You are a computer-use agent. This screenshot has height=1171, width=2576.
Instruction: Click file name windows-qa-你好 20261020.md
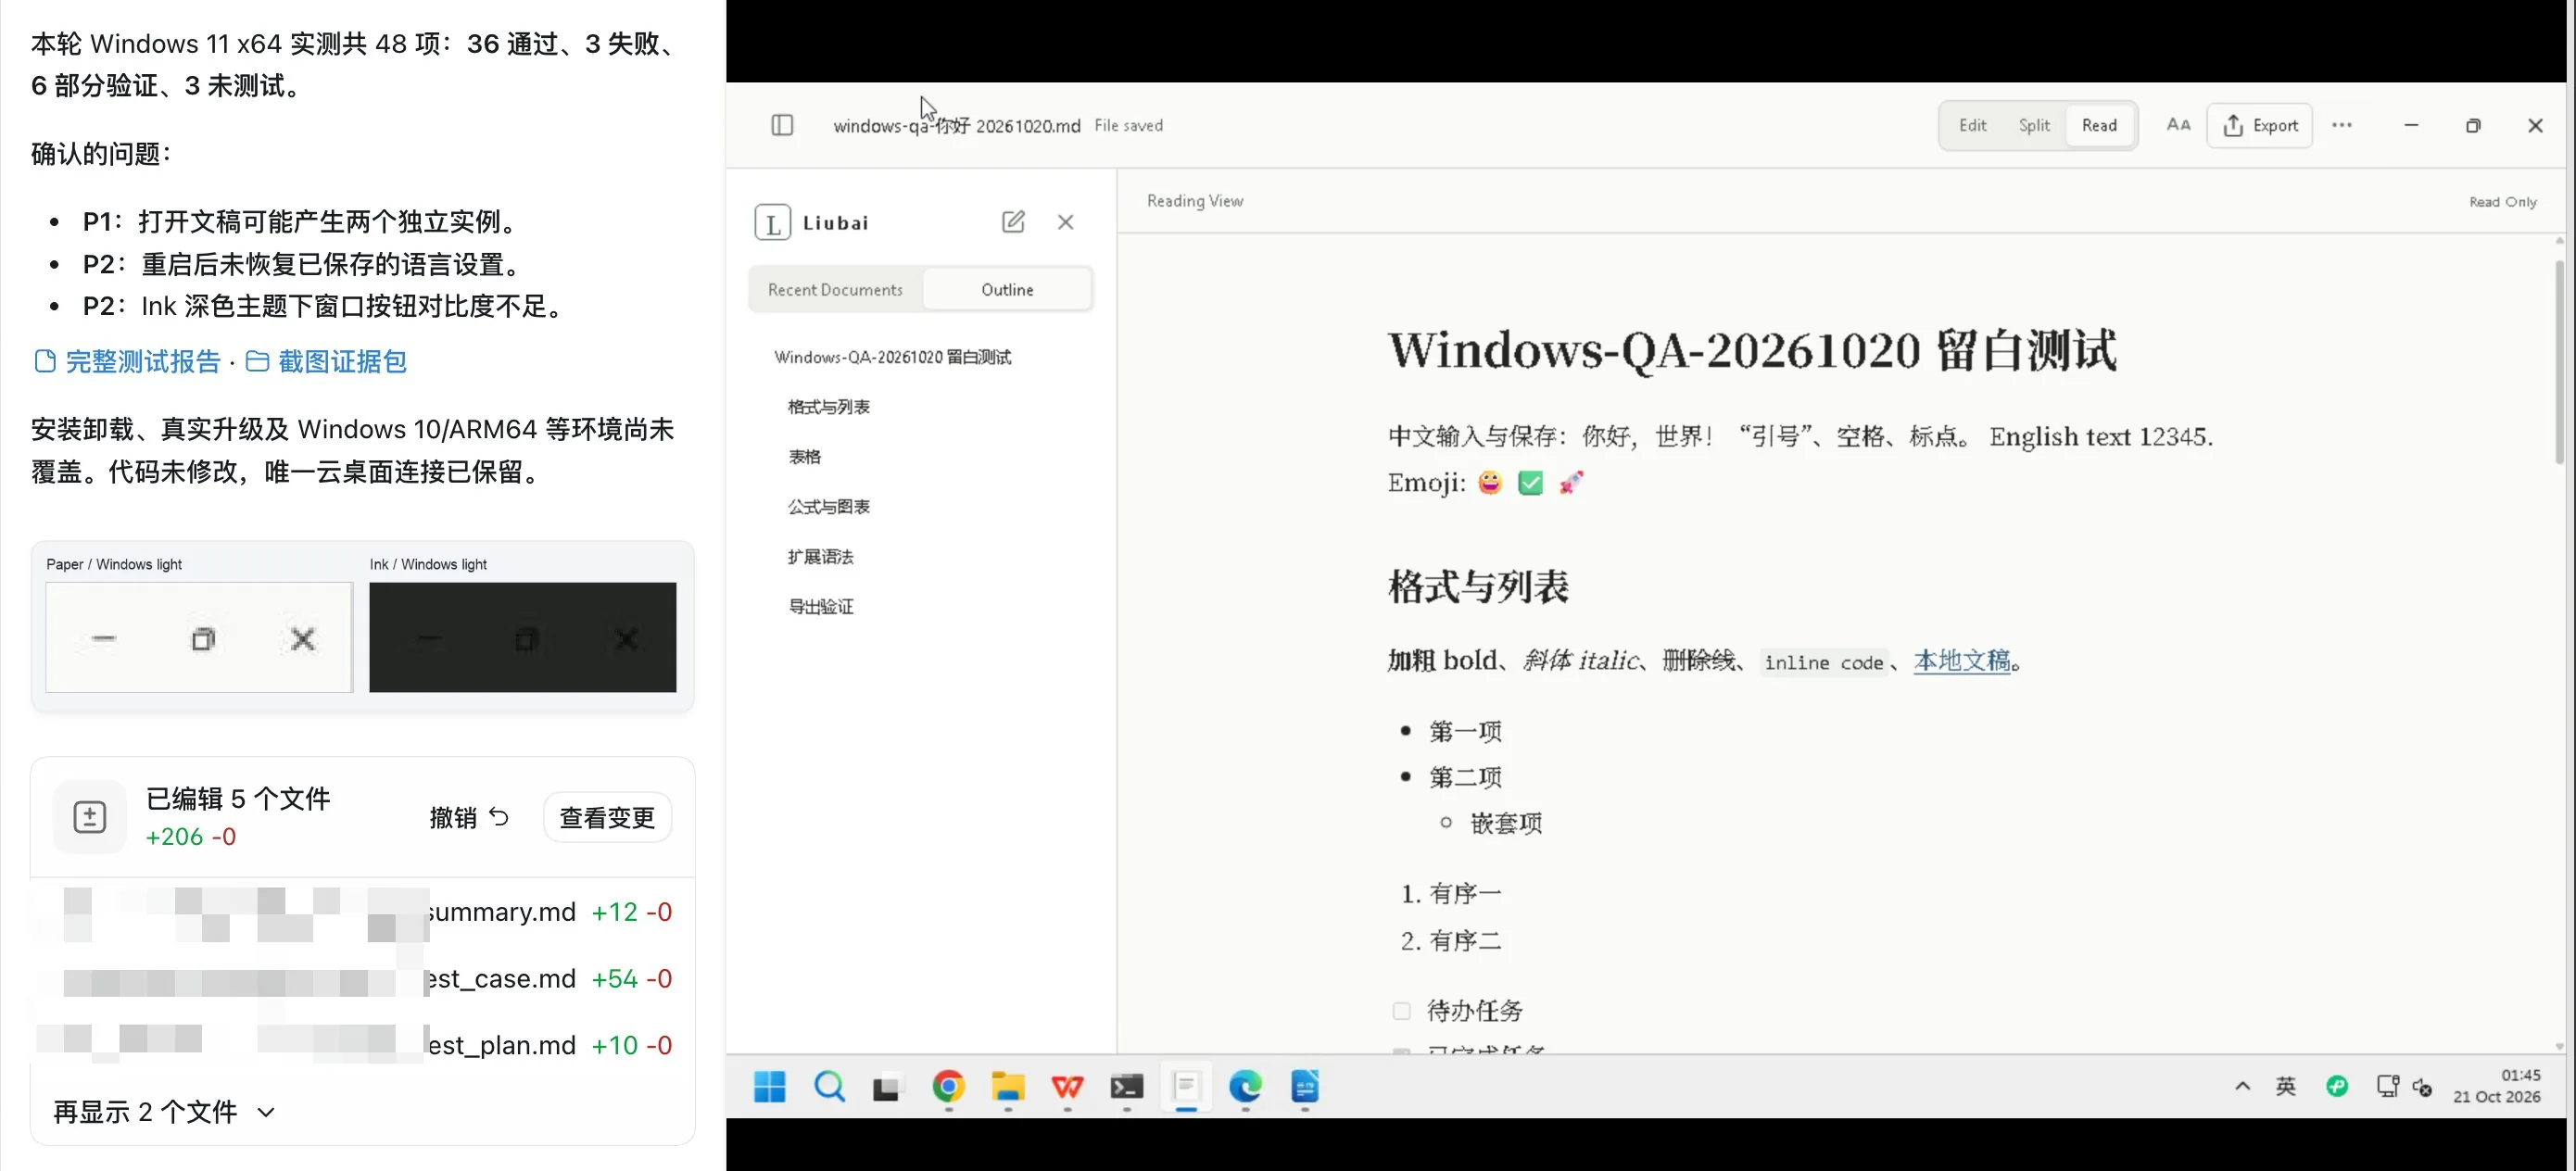click(x=956, y=126)
